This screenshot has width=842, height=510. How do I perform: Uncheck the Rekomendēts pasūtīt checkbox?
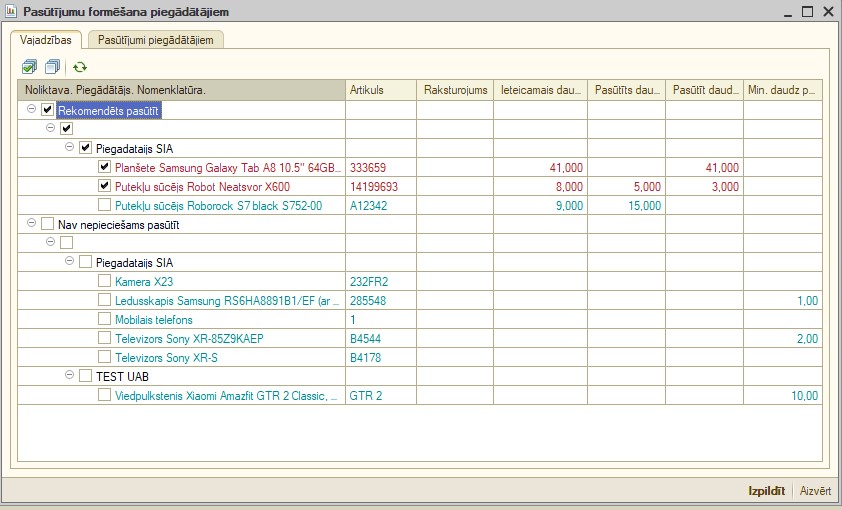48,110
